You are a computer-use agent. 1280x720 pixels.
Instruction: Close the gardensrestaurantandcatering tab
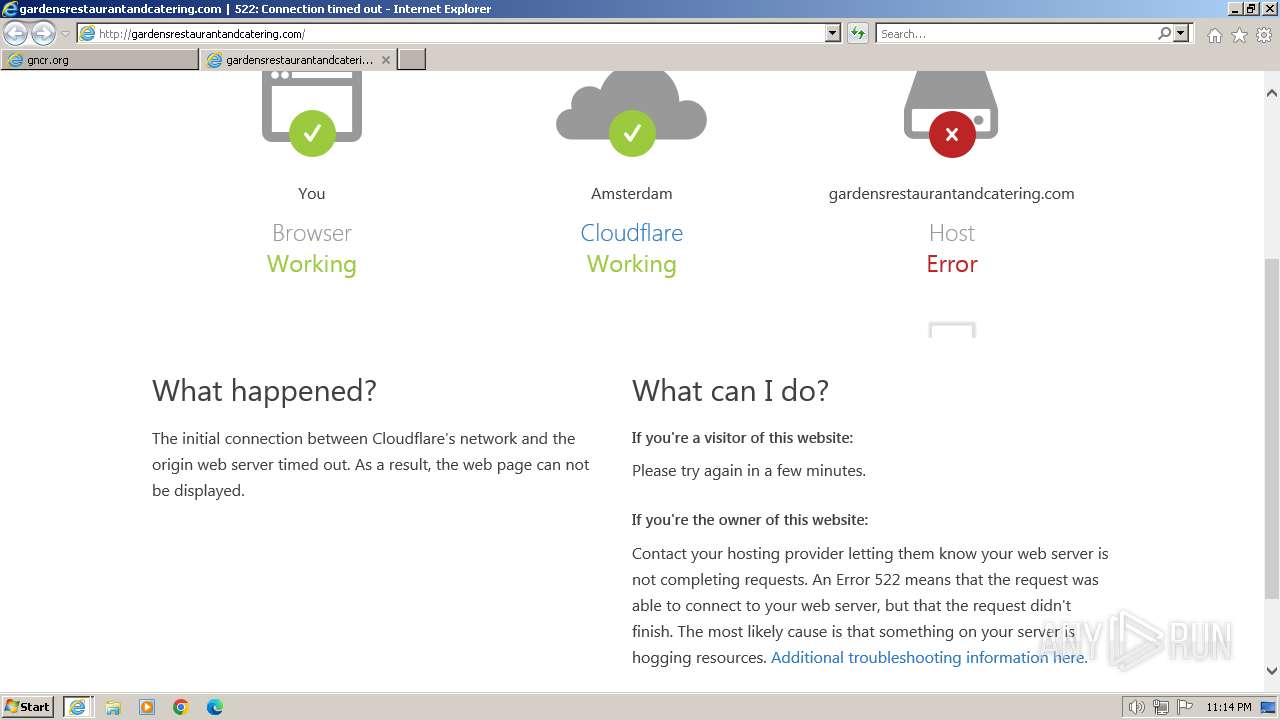pyautogui.click(x=386, y=60)
